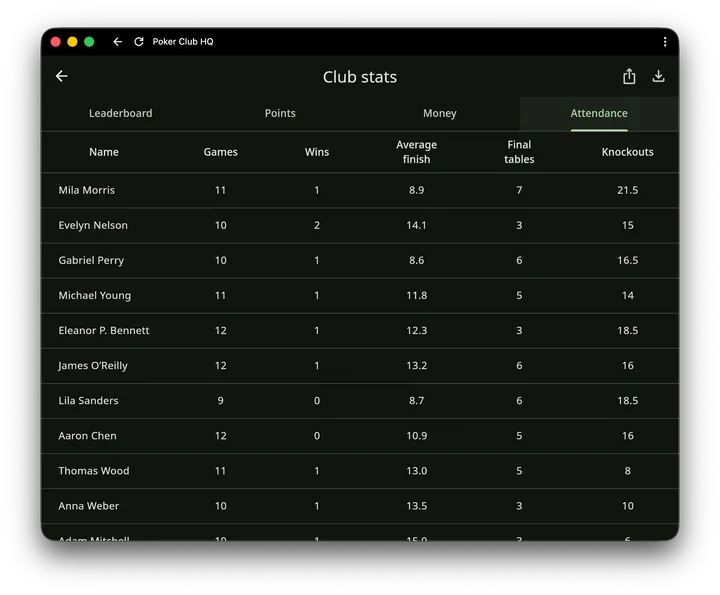Viewport: 720px width, 595px height.
Task: Click Evelyn Nelson's knockouts value 15
Action: click(627, 225)
